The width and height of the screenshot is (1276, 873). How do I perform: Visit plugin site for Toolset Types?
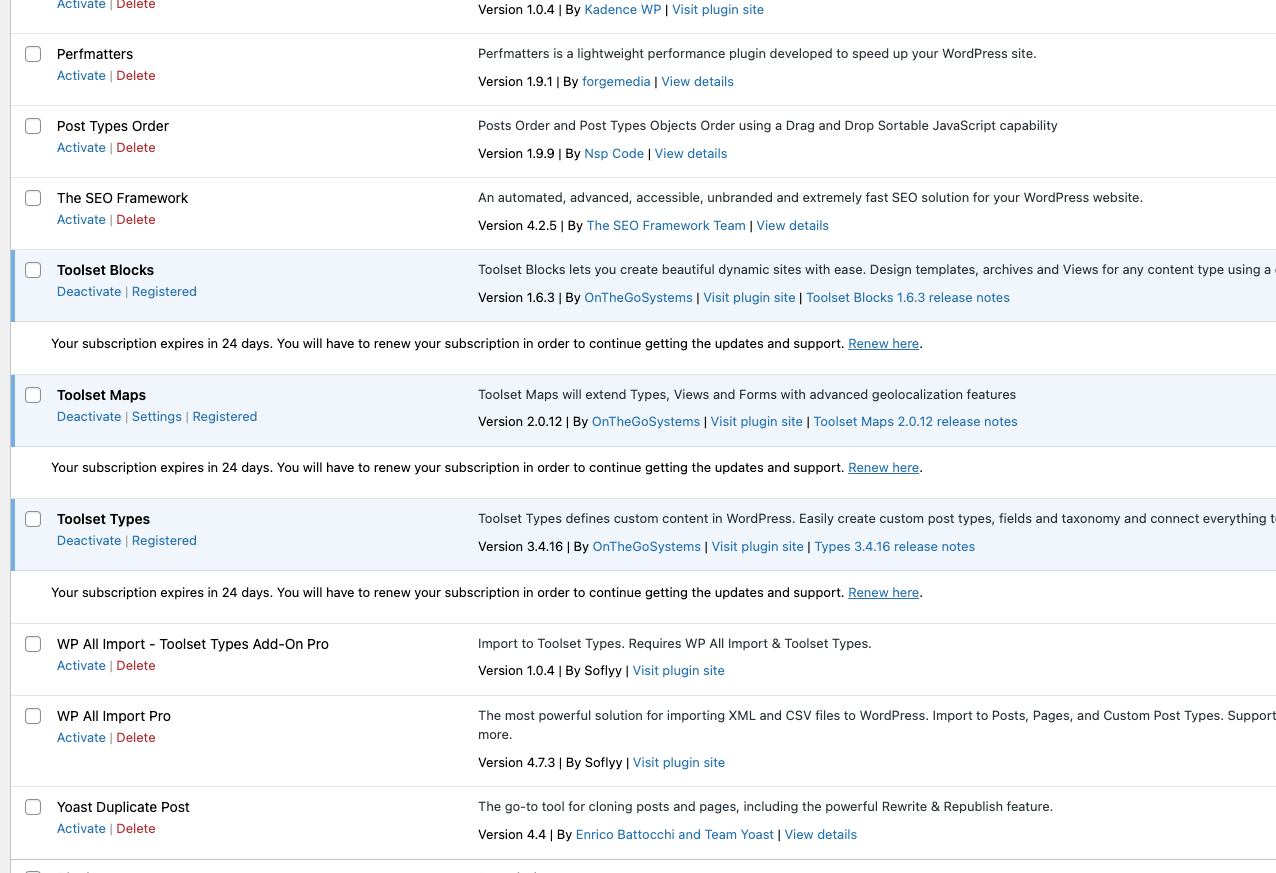click(758, 547)
